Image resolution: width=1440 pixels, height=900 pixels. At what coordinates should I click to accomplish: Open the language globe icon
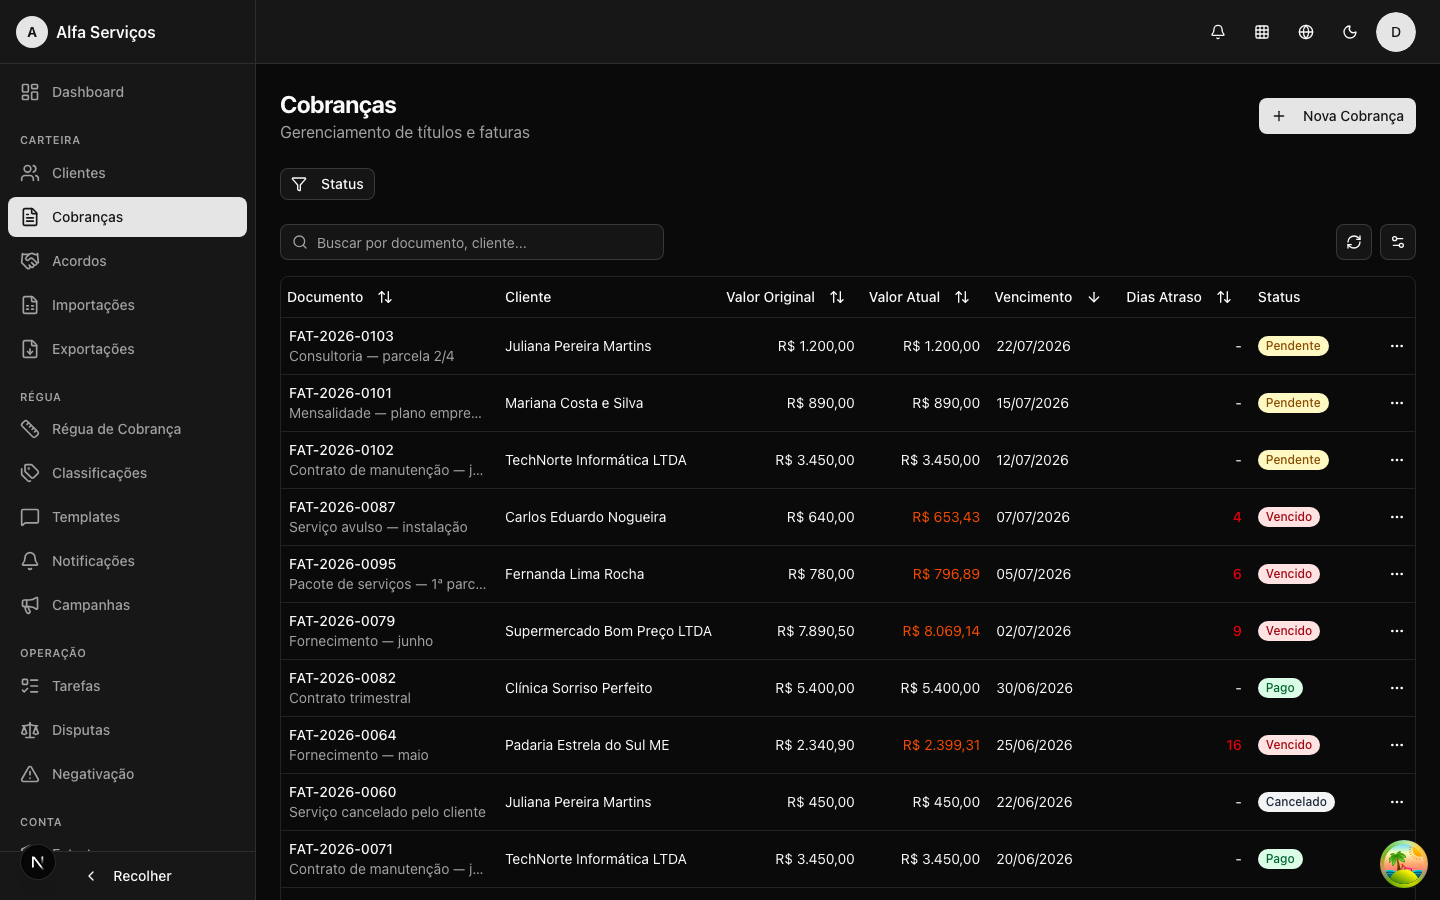[x=1306, y=32]
